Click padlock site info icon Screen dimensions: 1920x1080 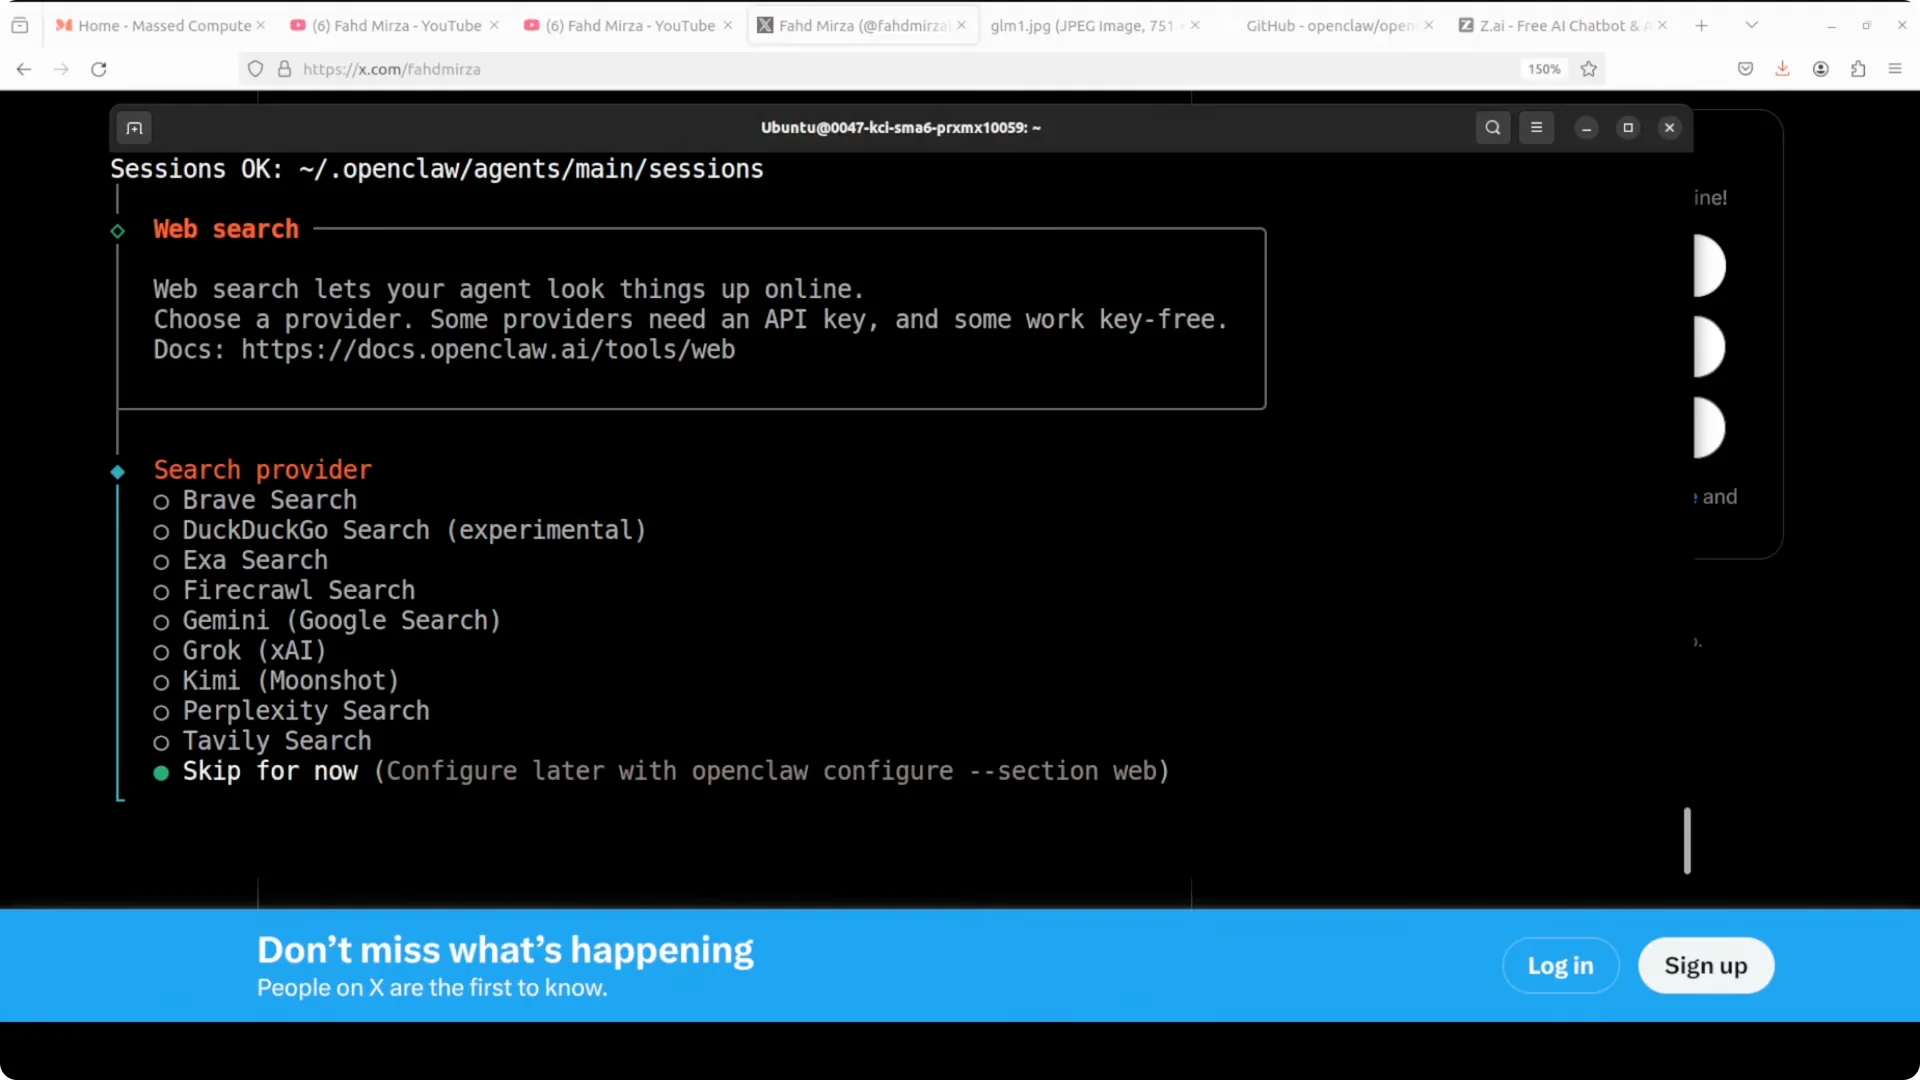(285, 69)
